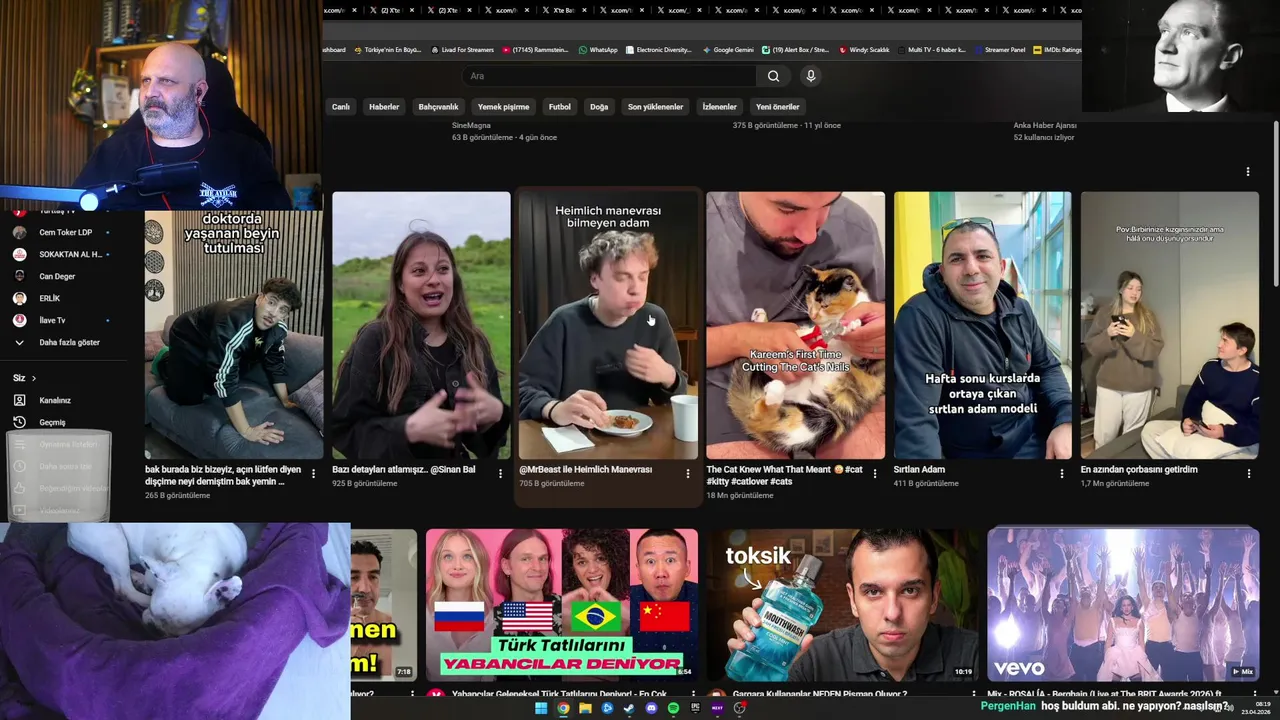Select the 'Son yüklenenler' filter chip
This screenshot has width=1280, height=720.
tap(655, 107)
